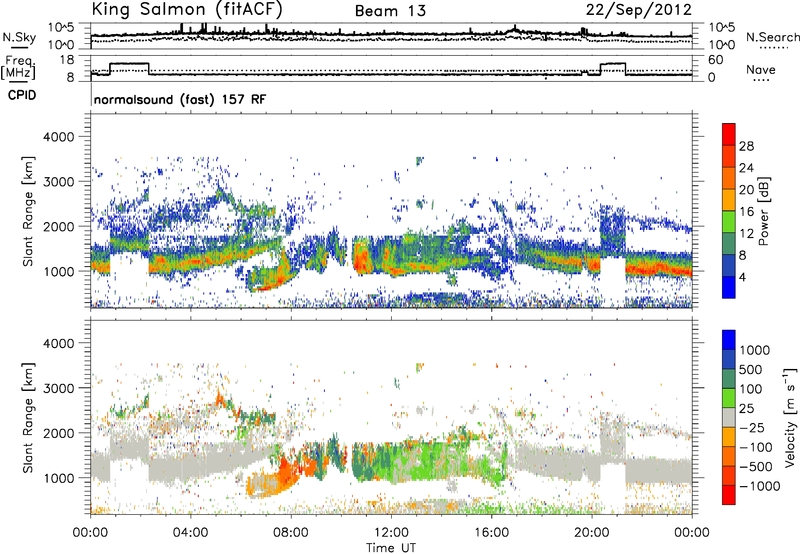Click the 'Freq. [MHz]' axis label

click(x=18, y=67)
